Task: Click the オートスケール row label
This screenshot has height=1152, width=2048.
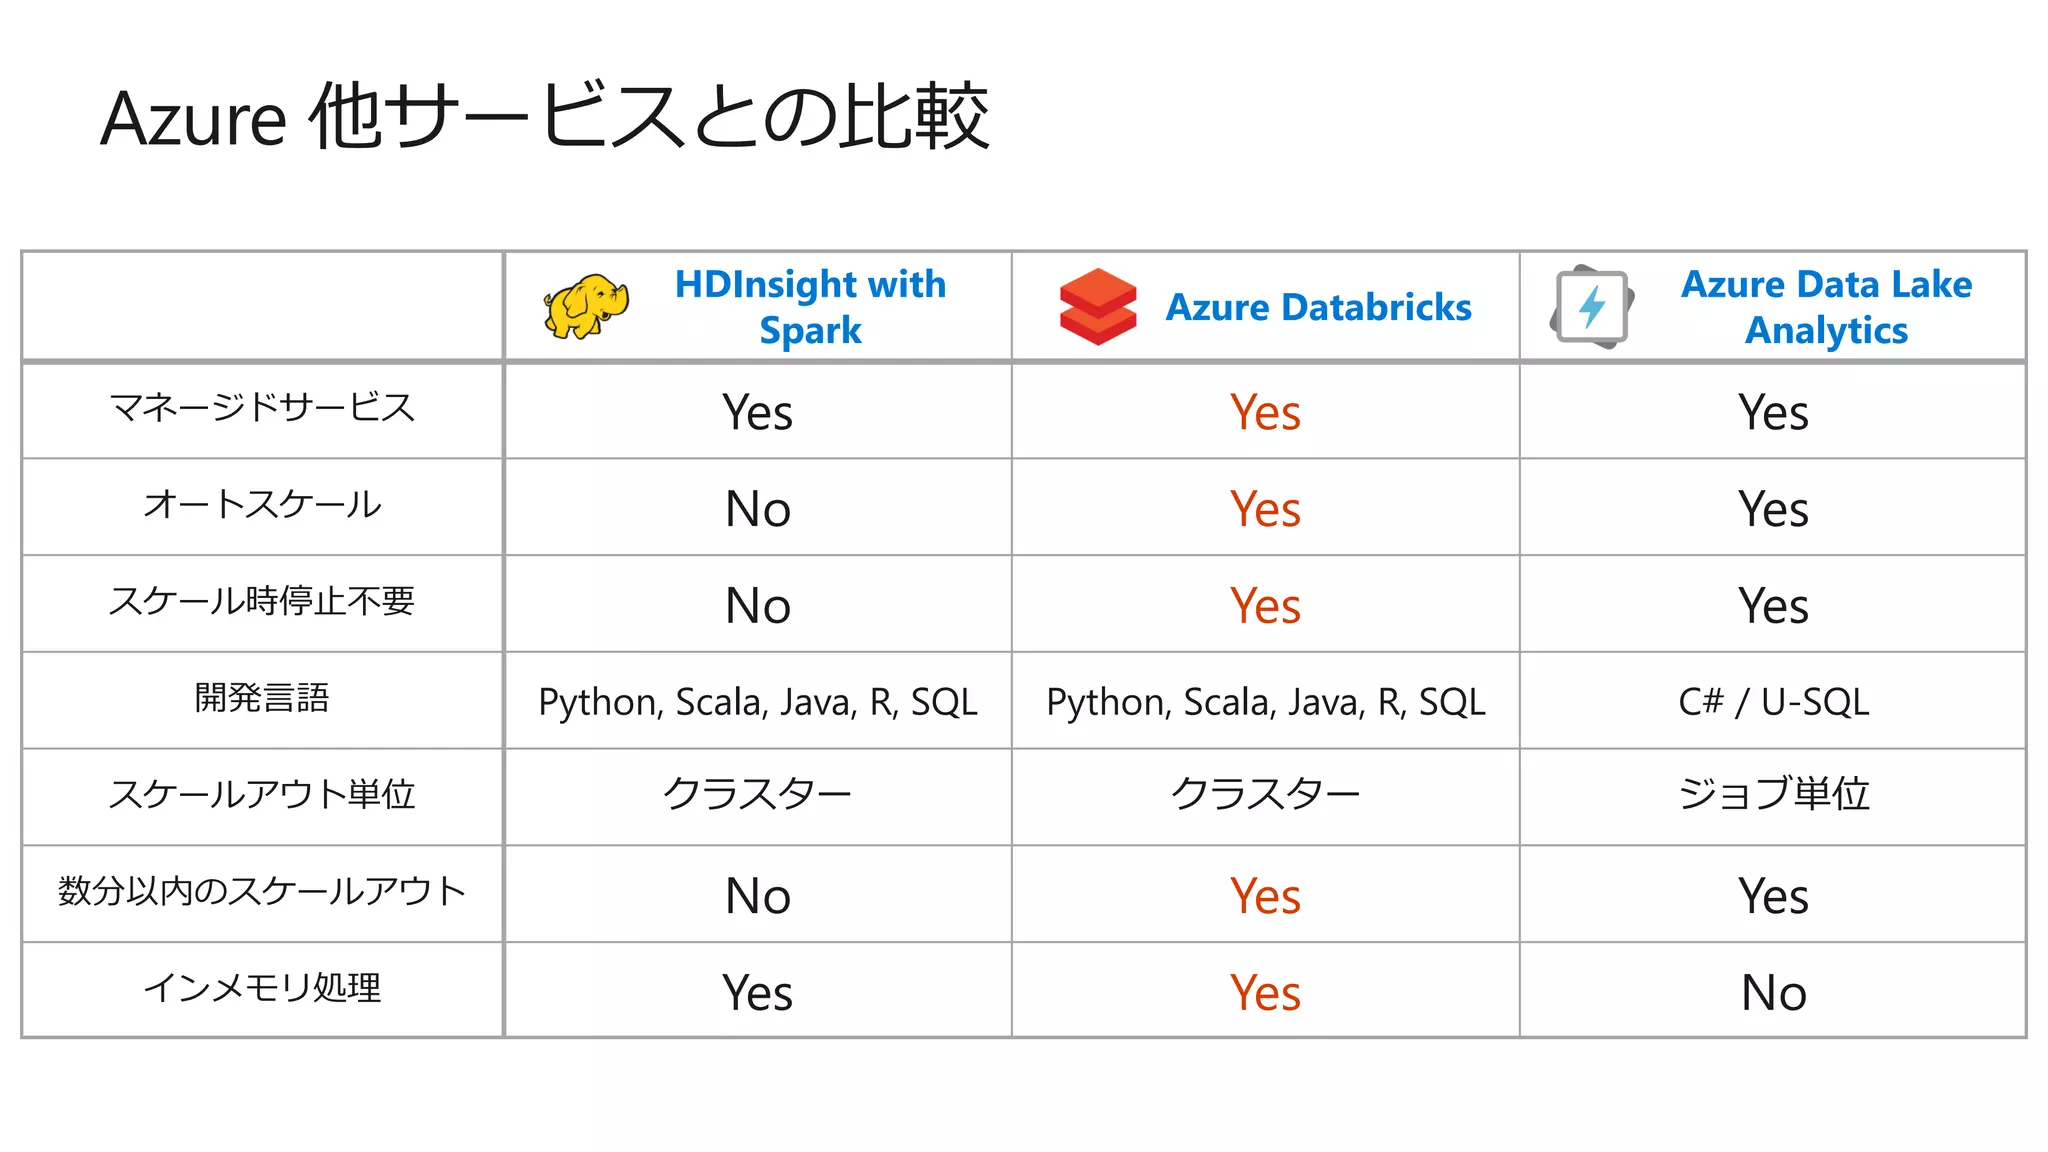Action: point(262,504)
